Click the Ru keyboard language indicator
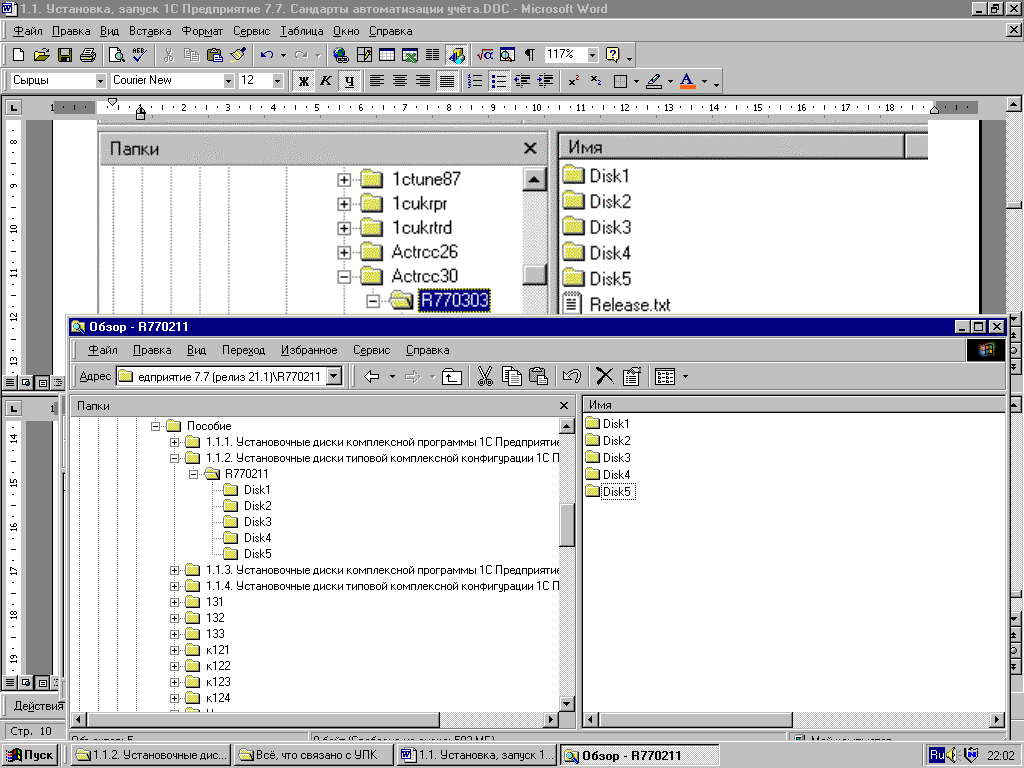Screen dimensions: 1024x768 pyautogui.click(x=936, y=755)
